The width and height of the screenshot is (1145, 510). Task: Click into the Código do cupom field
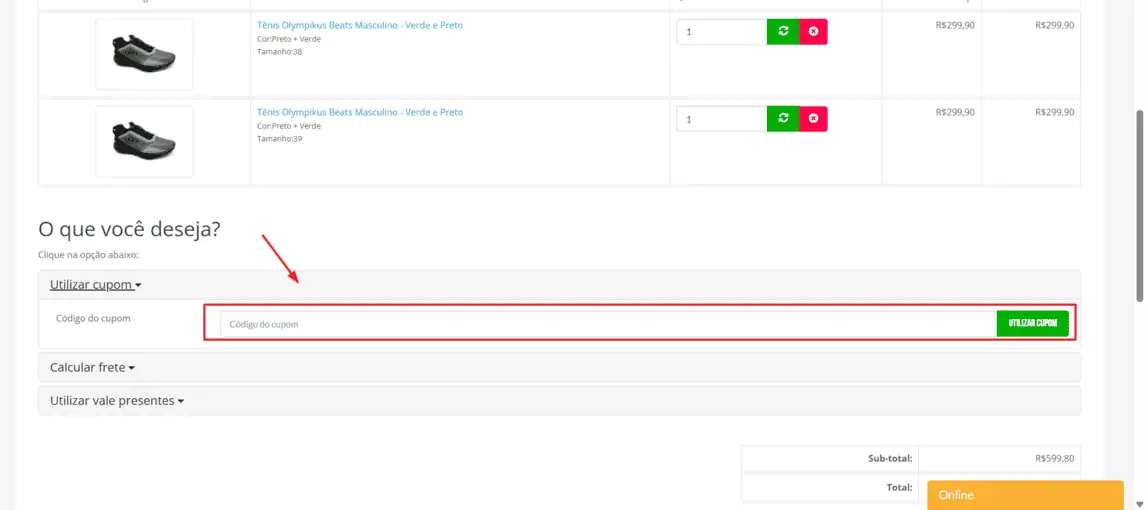(608, 324)
